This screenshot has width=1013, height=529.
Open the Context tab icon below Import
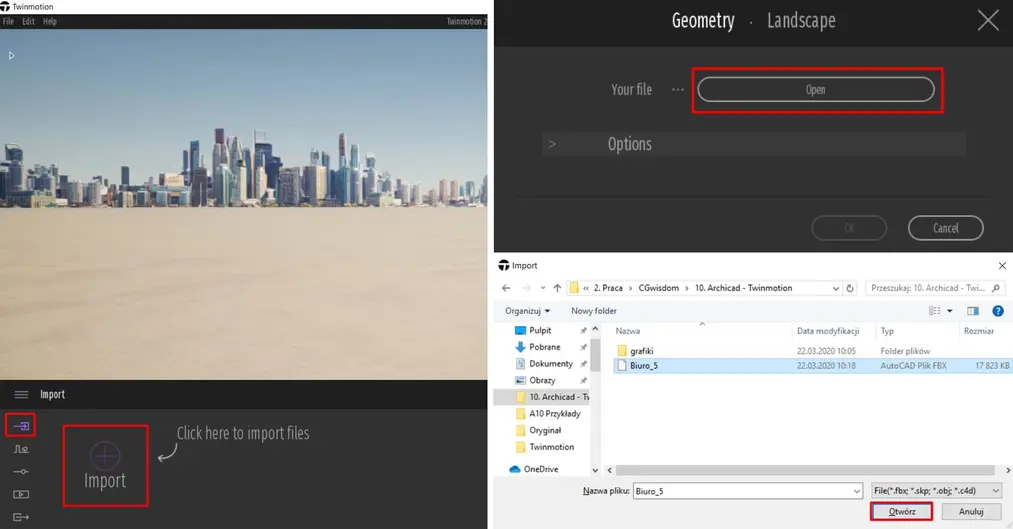20,449
